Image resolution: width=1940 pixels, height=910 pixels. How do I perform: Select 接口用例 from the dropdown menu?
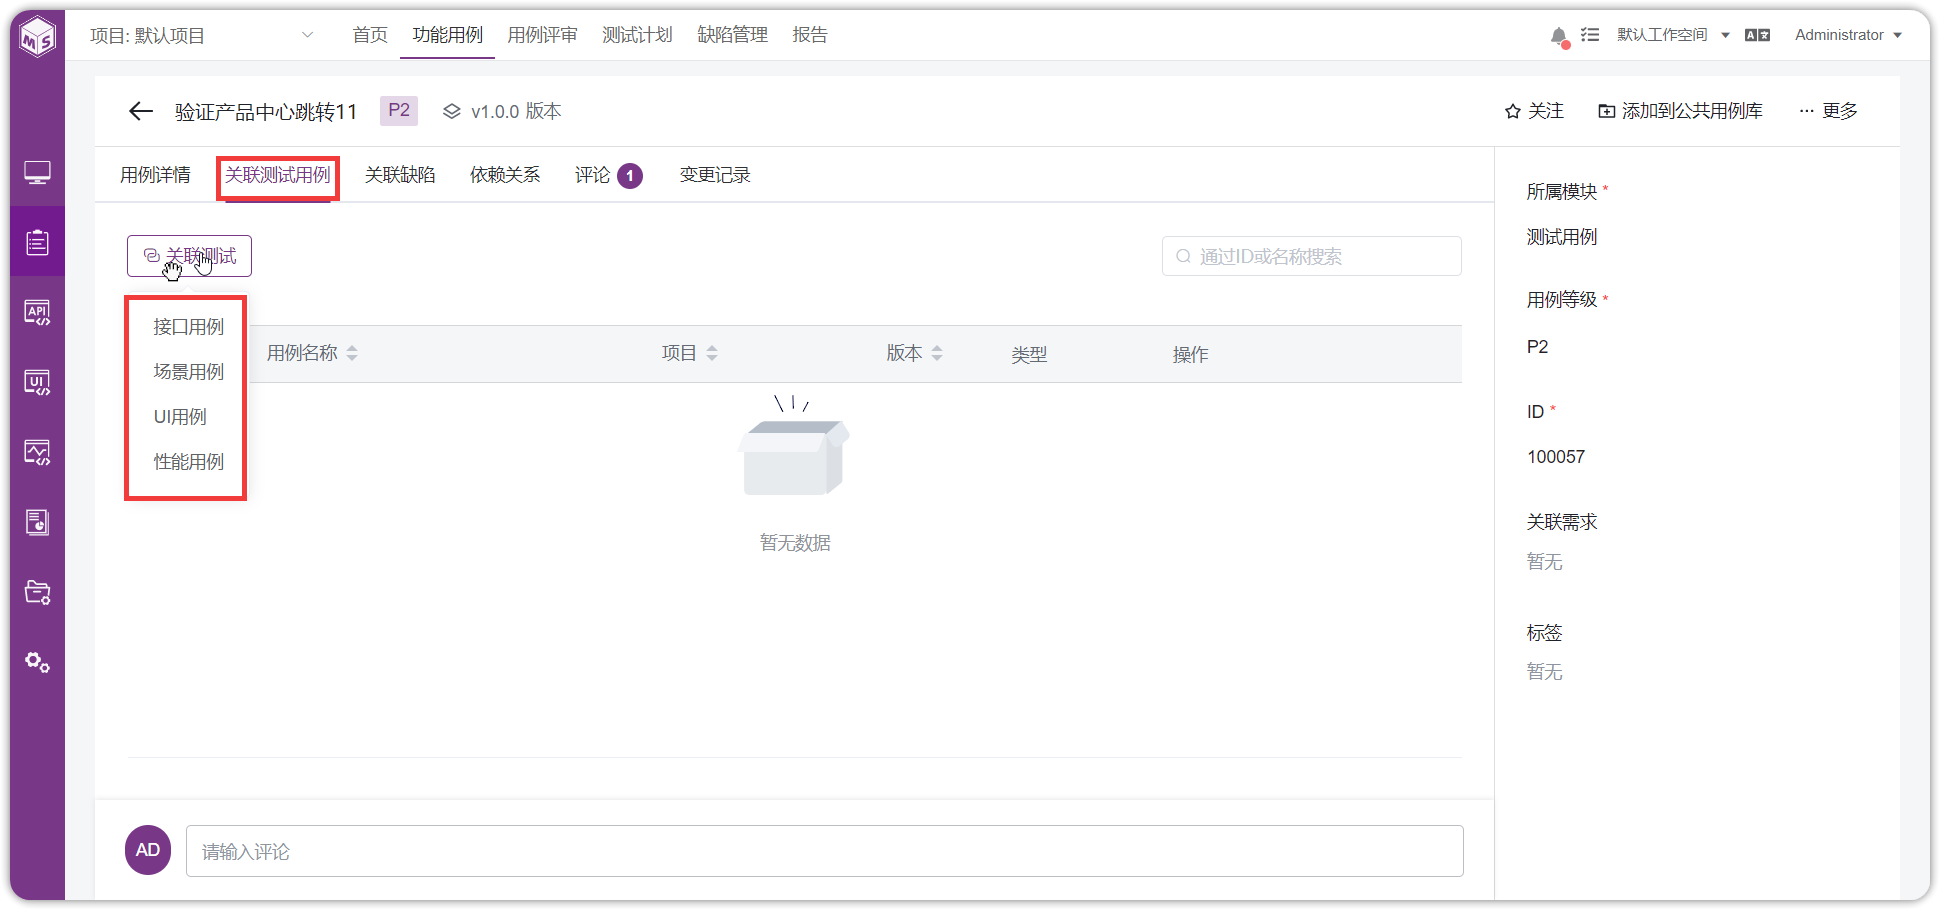[188, 327]
